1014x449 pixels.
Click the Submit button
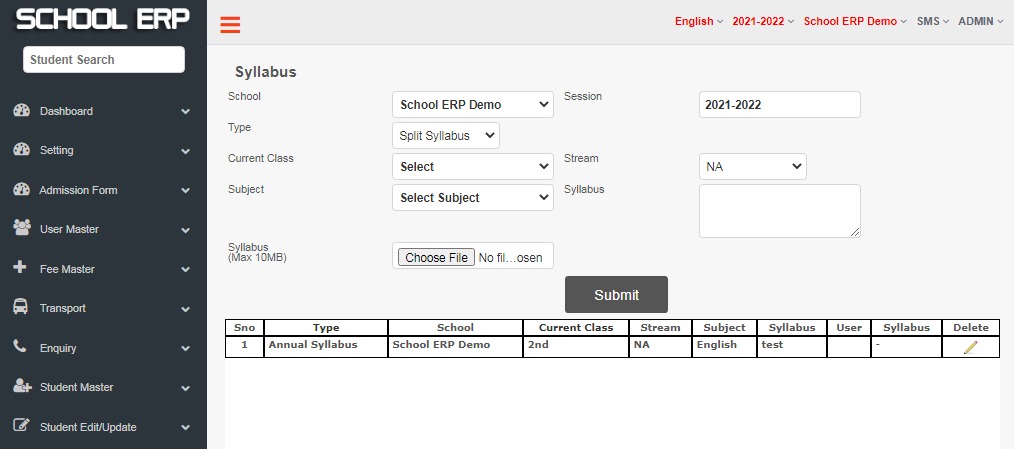point(616,295)
